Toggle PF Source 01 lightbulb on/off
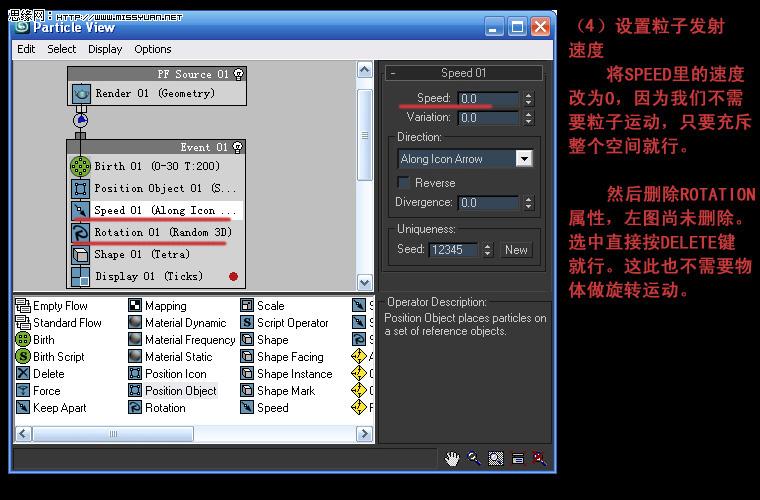 pyautogui.click(x=238, y=74)
